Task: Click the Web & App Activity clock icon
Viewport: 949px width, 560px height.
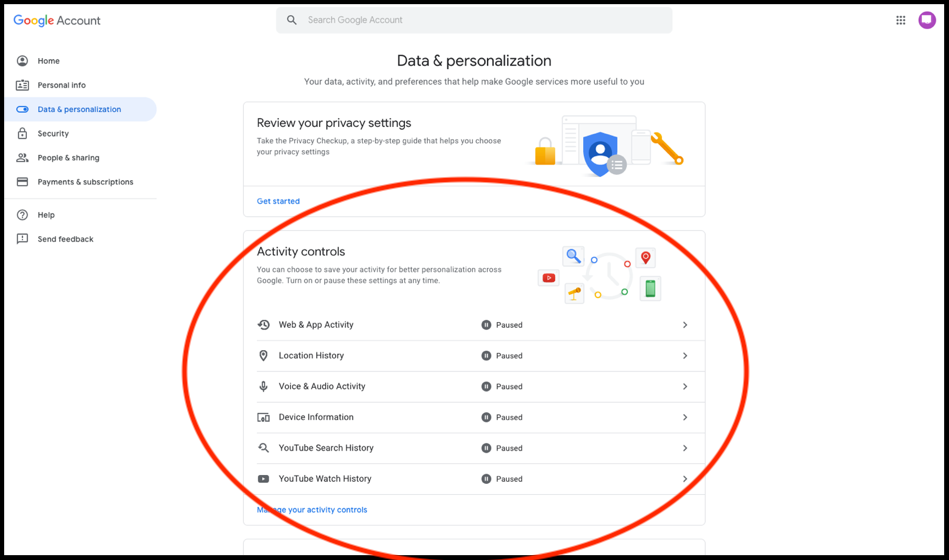Action: [x=263, y=324]
